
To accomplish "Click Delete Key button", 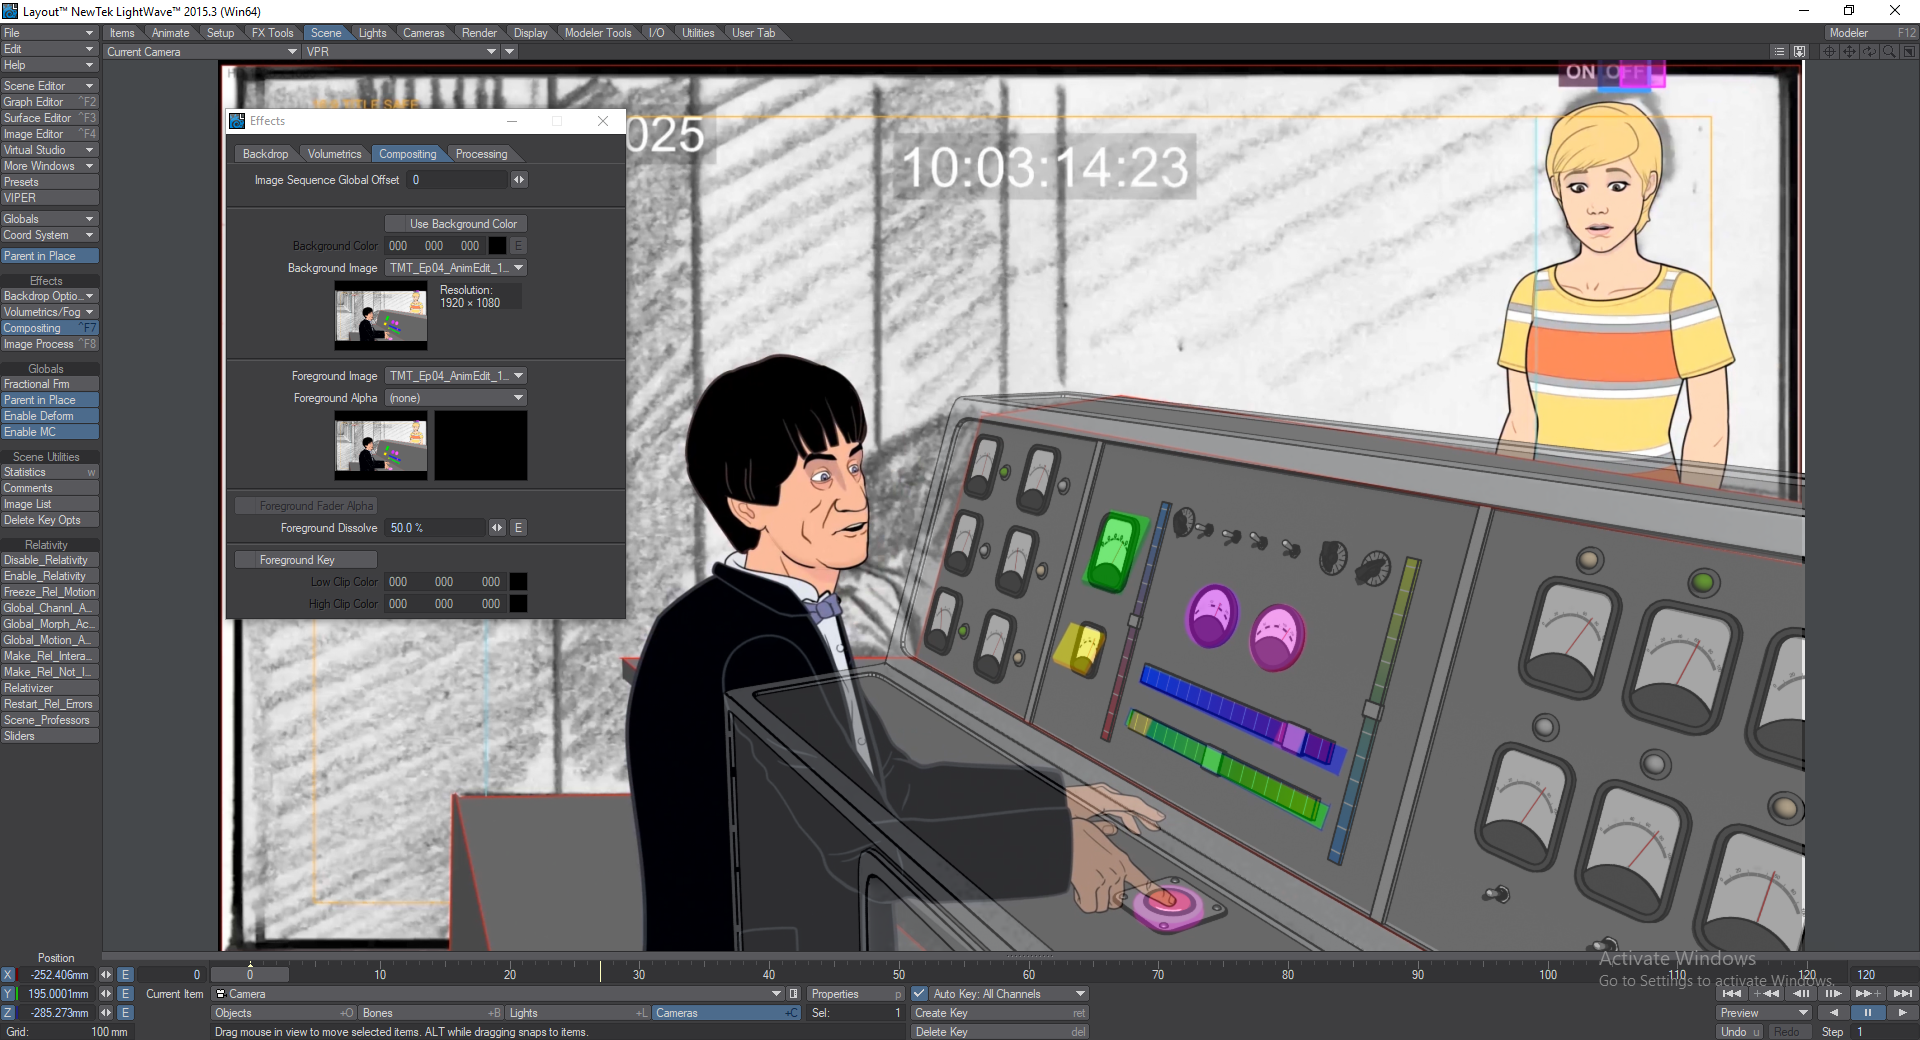I will click(x=999, y=1032).
